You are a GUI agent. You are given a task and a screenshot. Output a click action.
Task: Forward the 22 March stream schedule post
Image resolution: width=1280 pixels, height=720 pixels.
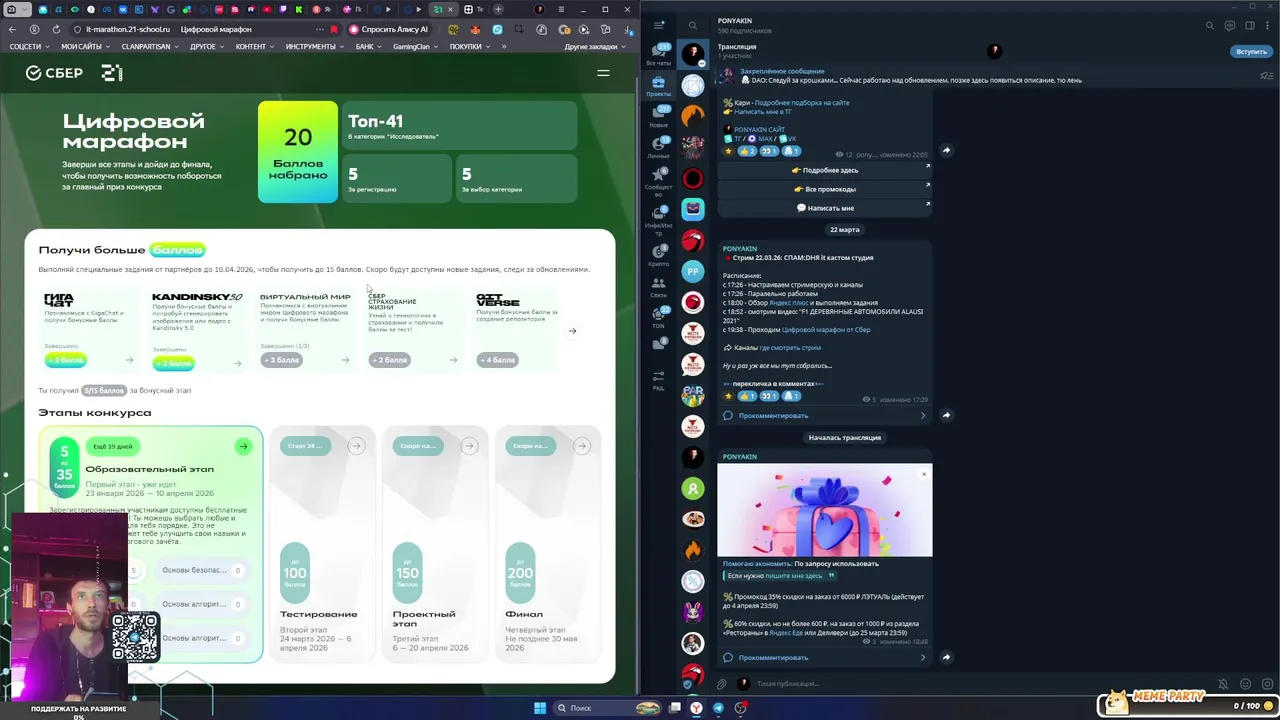[x=946, y=415]
